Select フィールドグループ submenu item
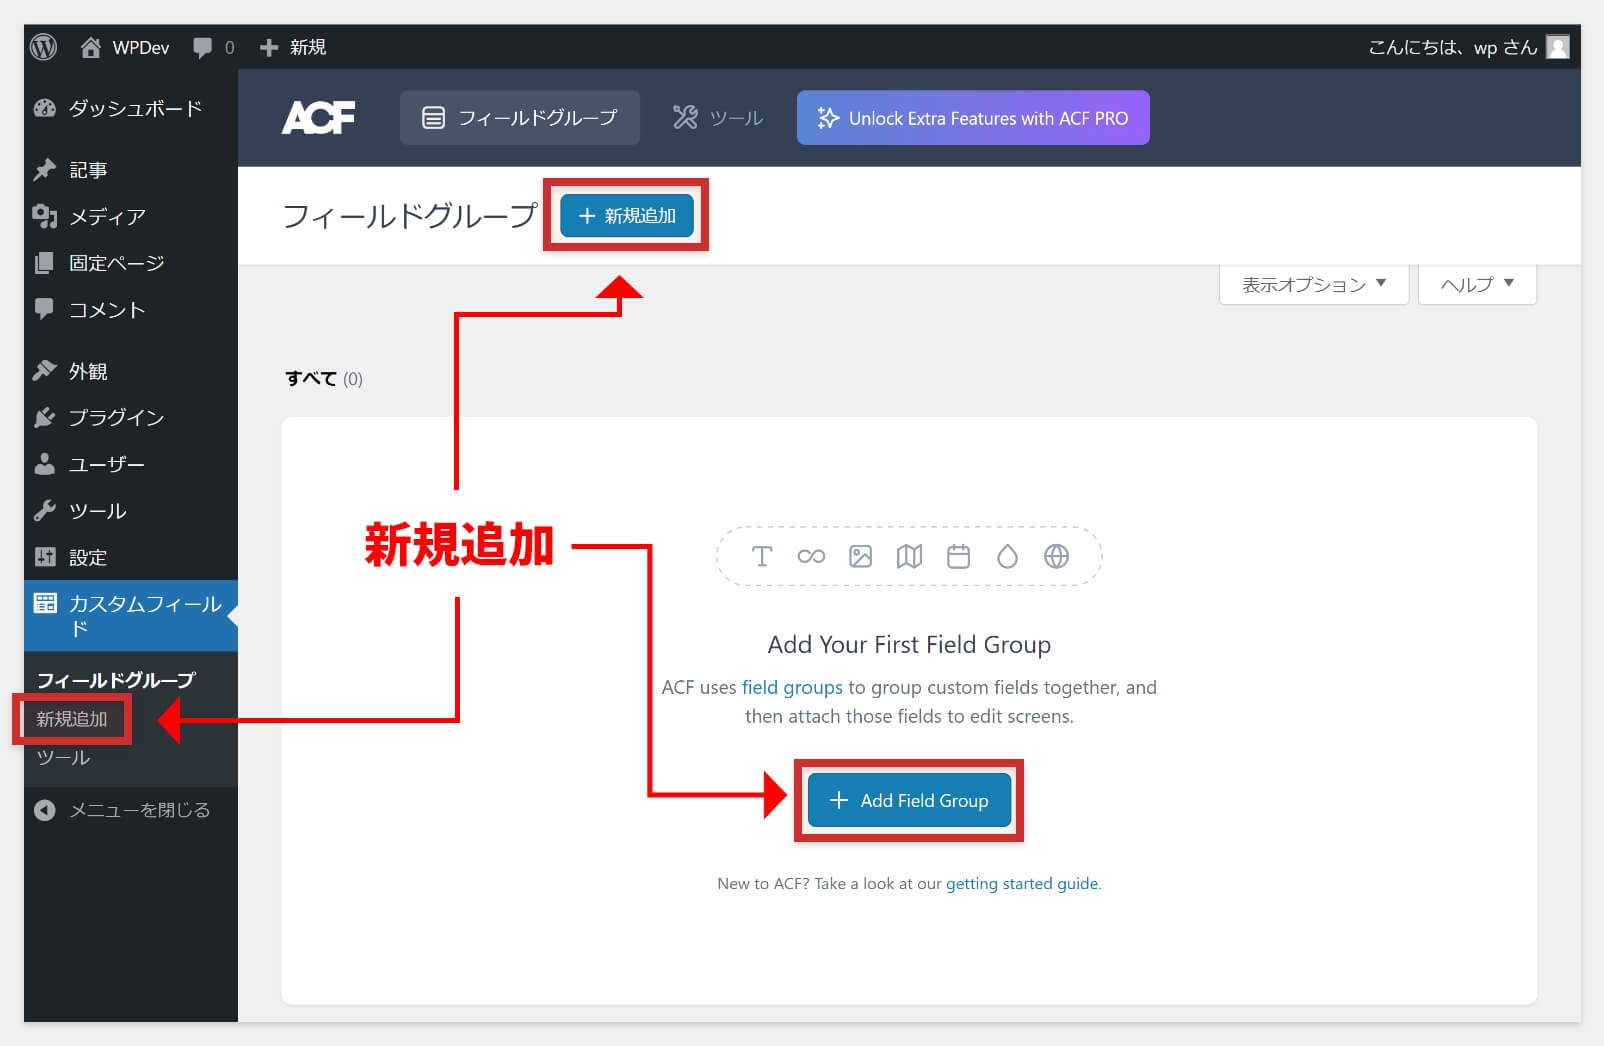The height and width of the screenshot is (1046, 1604). click(x=116, y=680)
